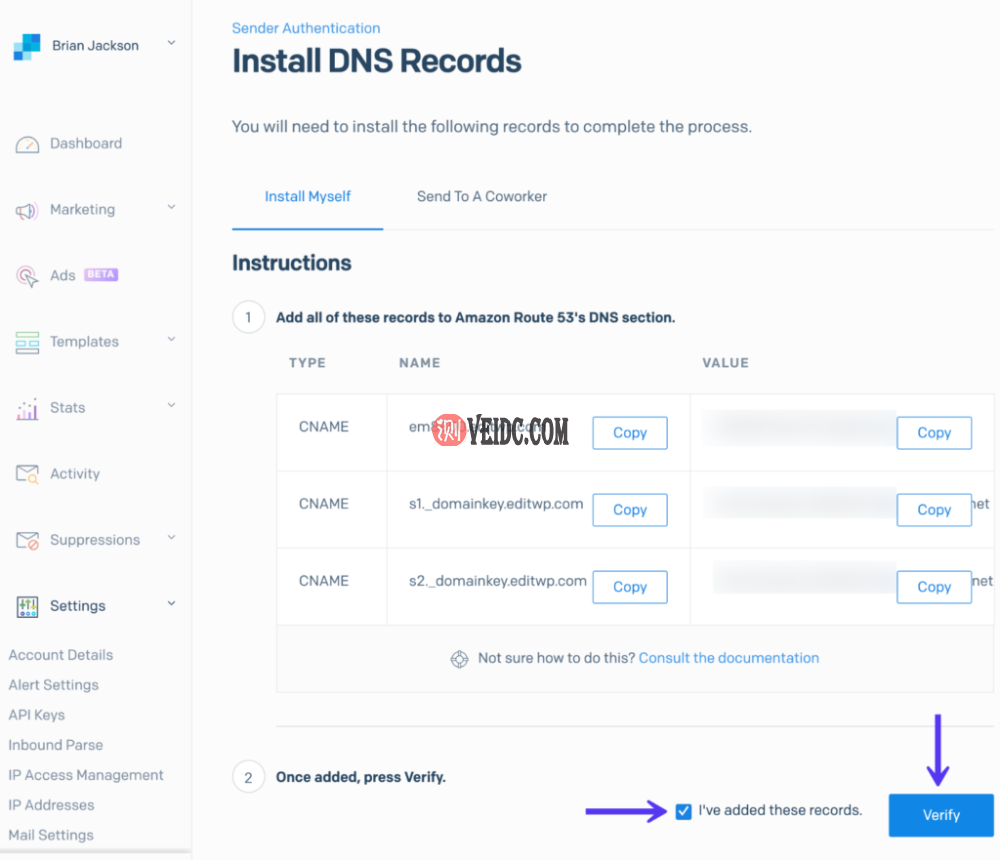Select the Activity envelope icon
The height and width of the screenshot is (860, 1000).
pos(27,474)
